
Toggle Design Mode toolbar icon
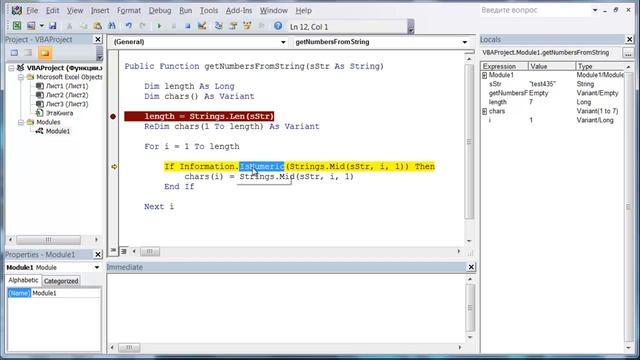pyautogui.click(x=202, y=26)
